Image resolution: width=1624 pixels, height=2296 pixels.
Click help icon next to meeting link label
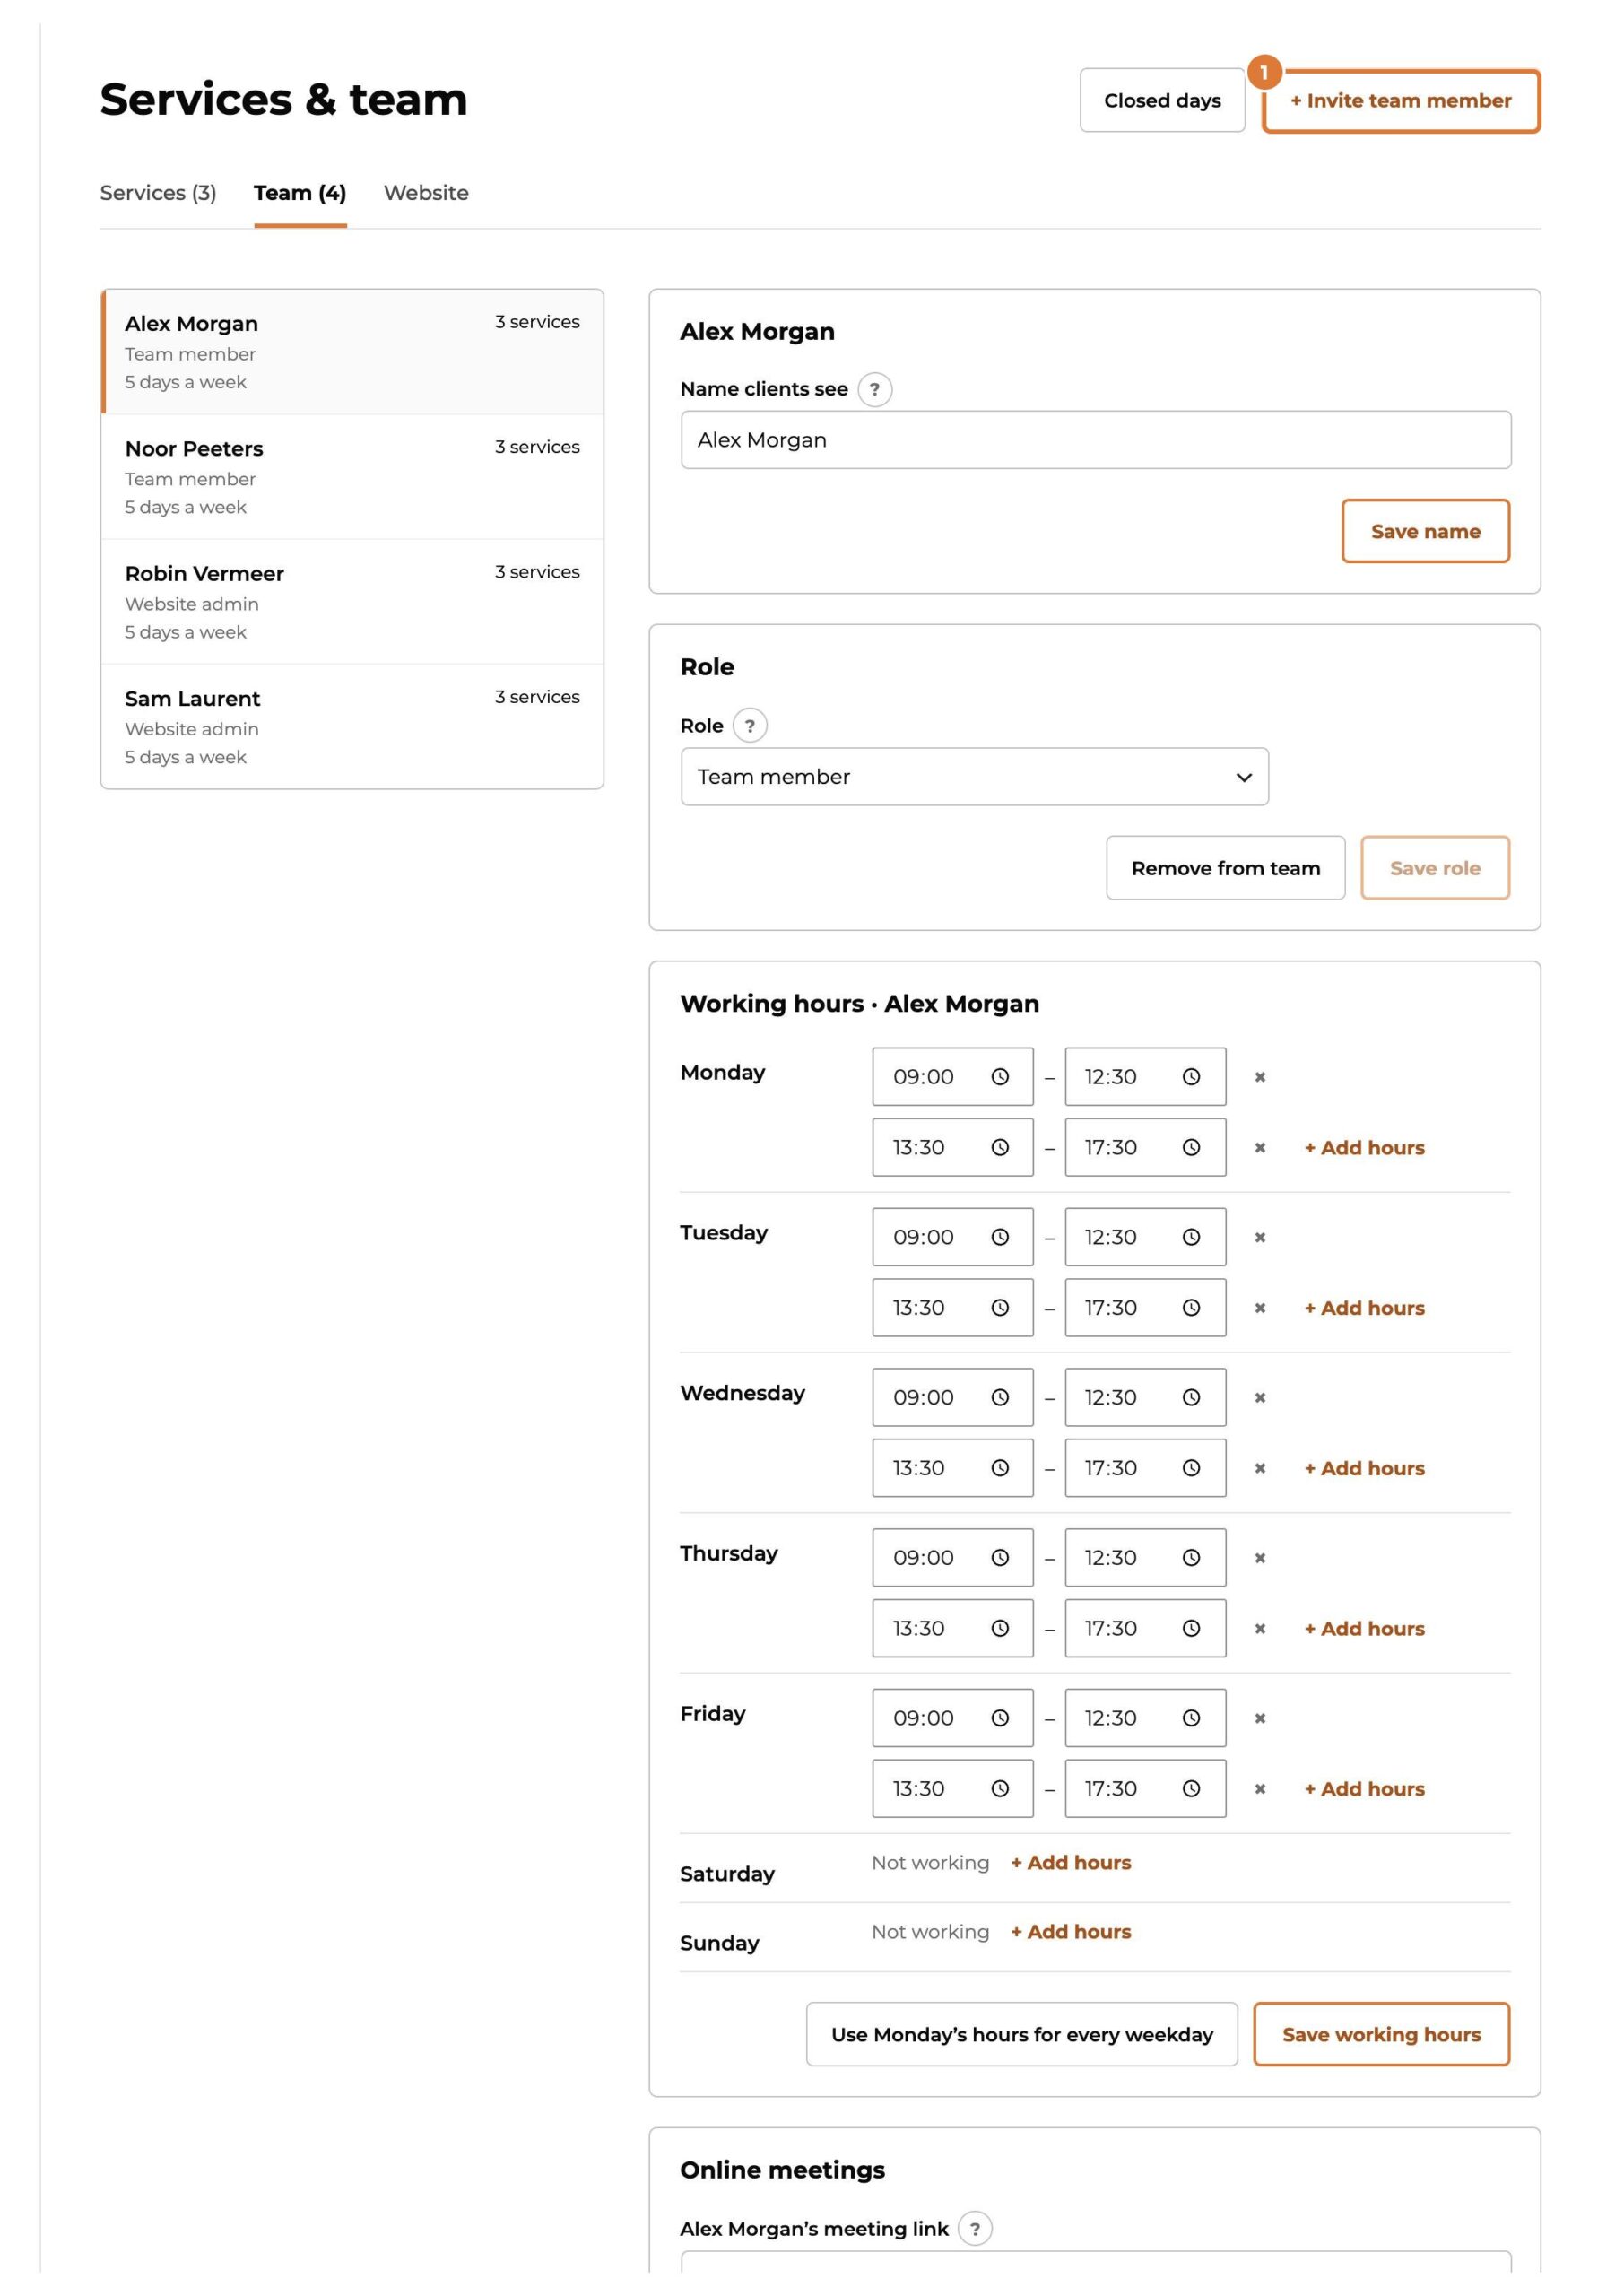click(975, 2229)
